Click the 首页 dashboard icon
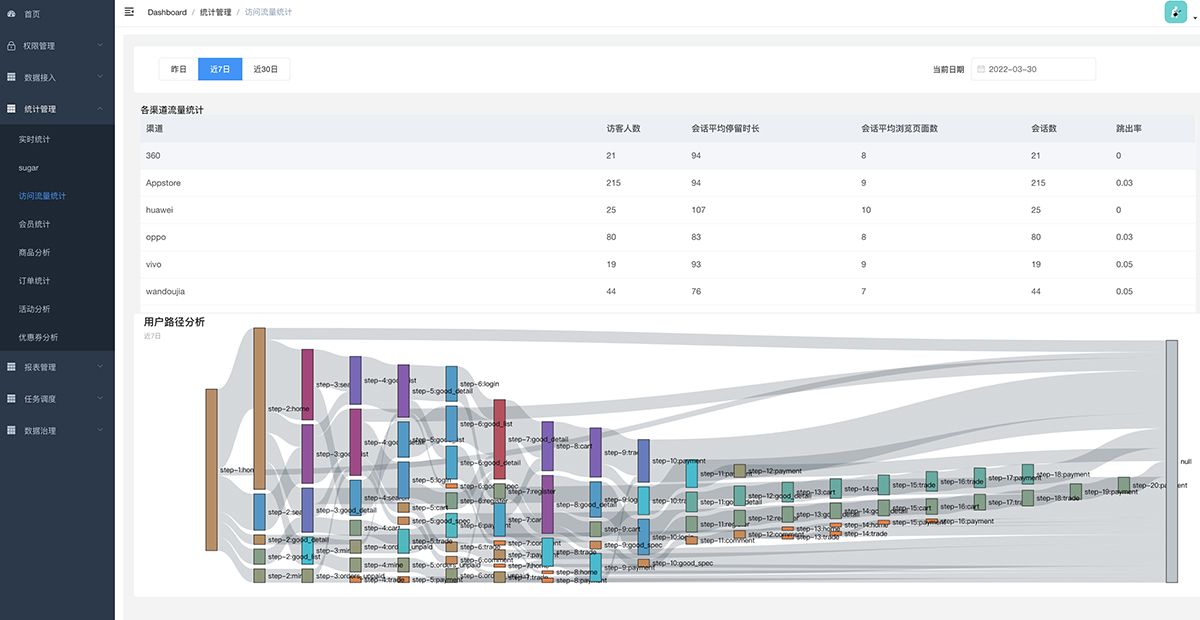The image size is (1200, 620). (11, 14)
